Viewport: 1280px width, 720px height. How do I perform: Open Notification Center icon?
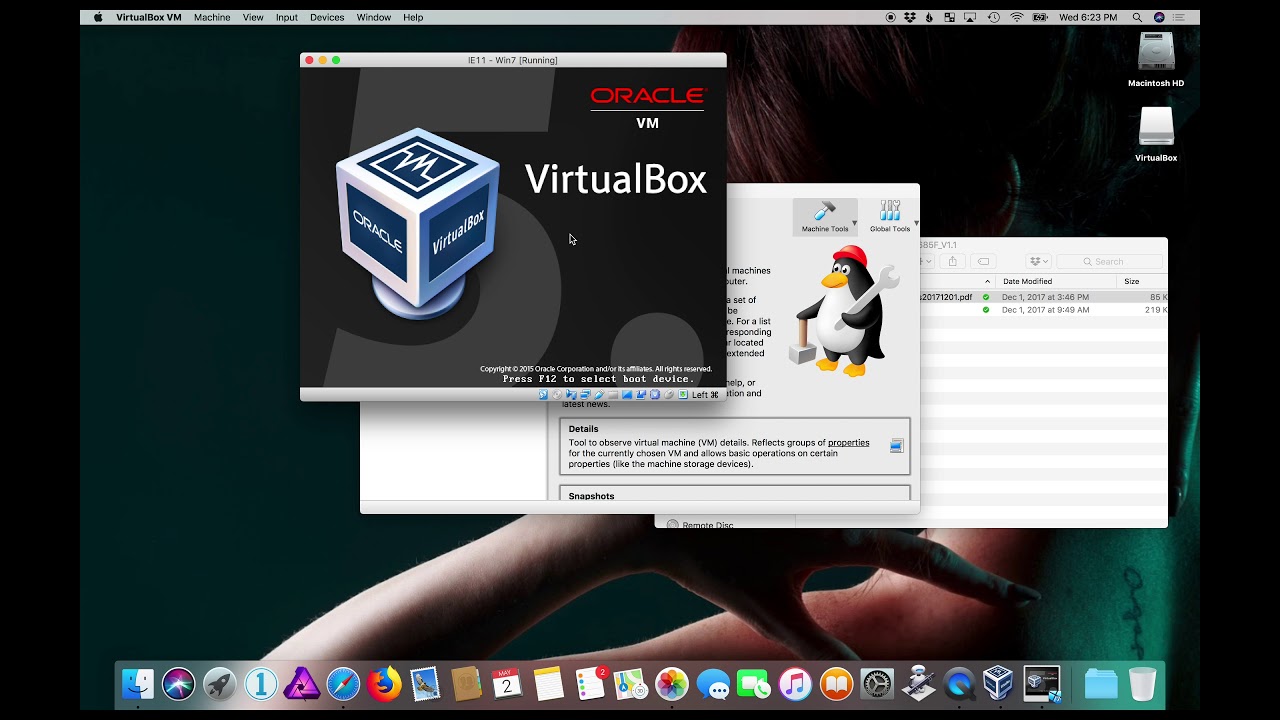[1179, 17]
